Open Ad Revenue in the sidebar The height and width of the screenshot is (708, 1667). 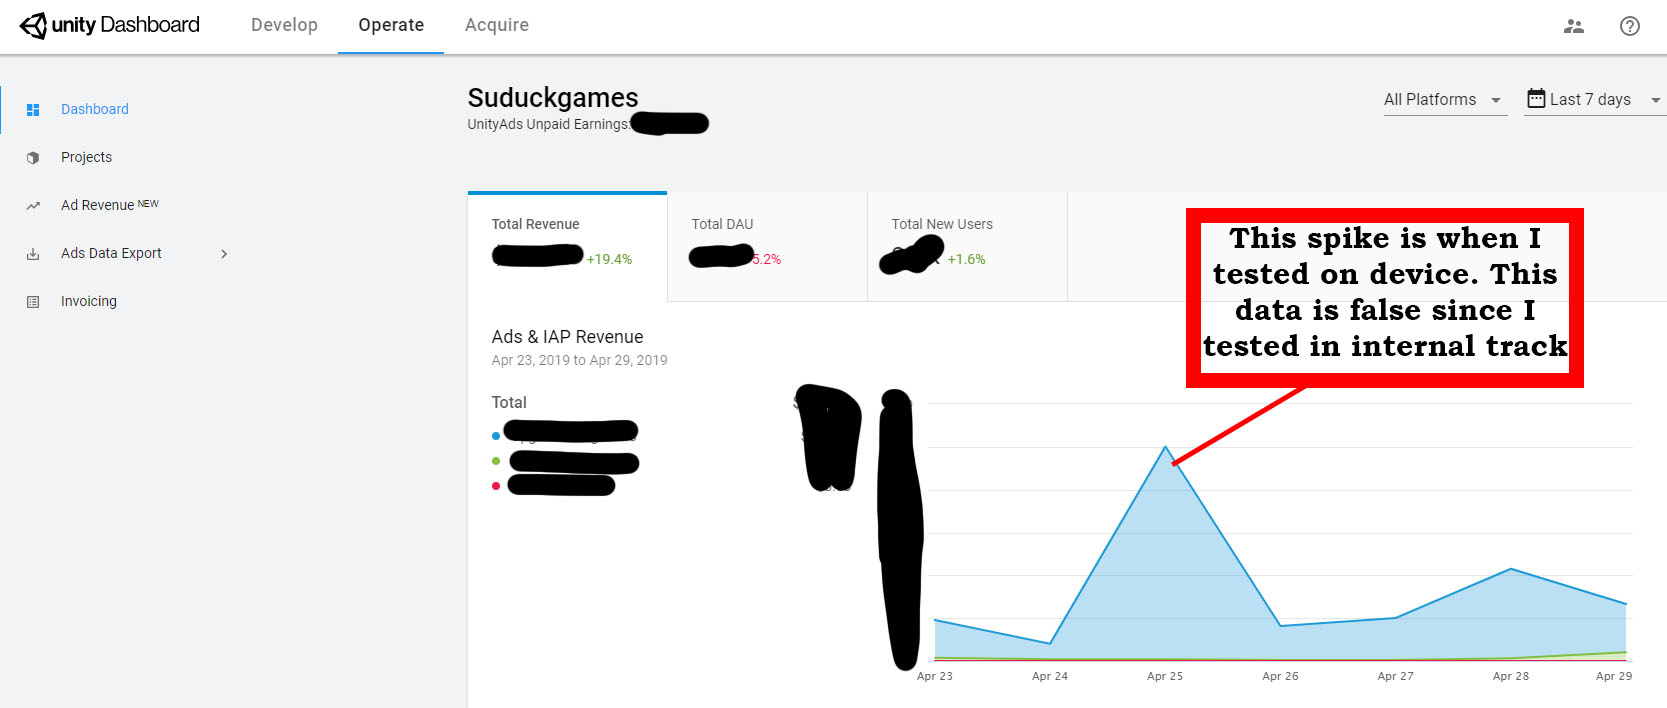tap(97, 205)
